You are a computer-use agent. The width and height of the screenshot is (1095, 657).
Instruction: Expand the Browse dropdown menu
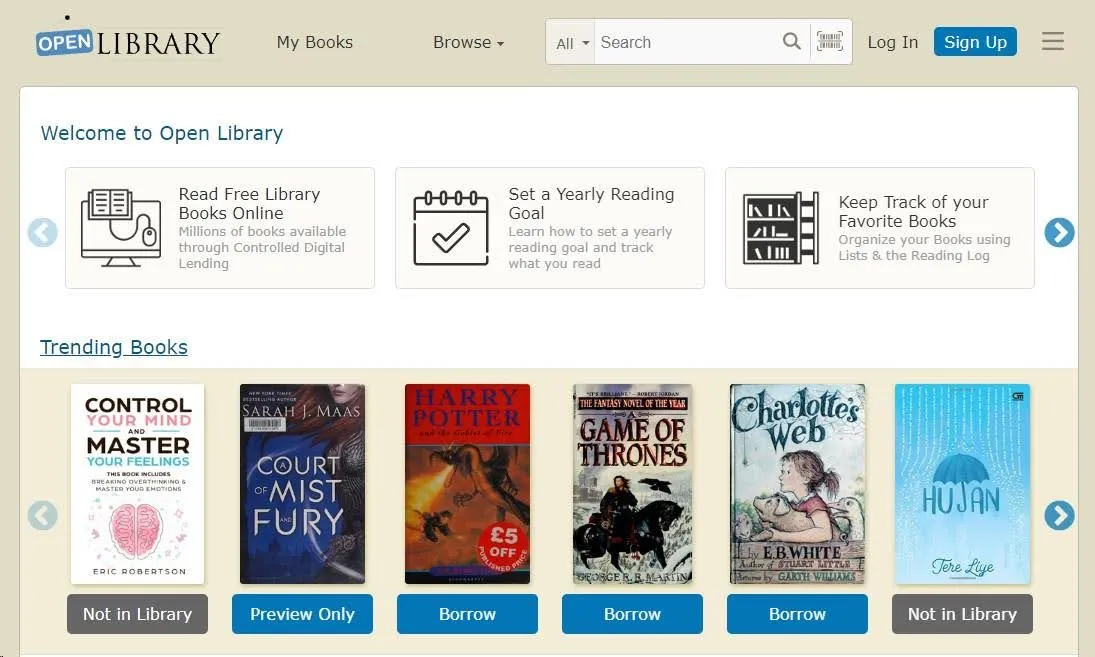tap(468, 42)
